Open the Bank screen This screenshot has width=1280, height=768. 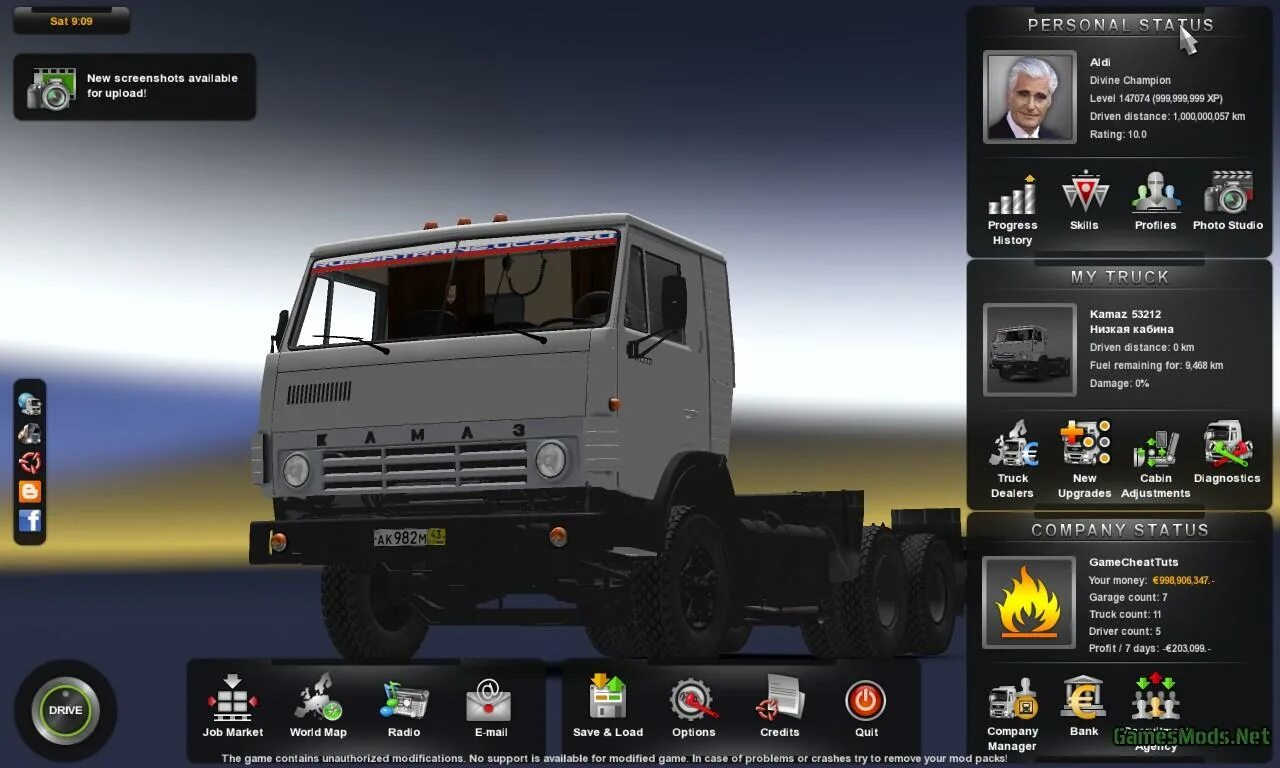point(1084,707)
